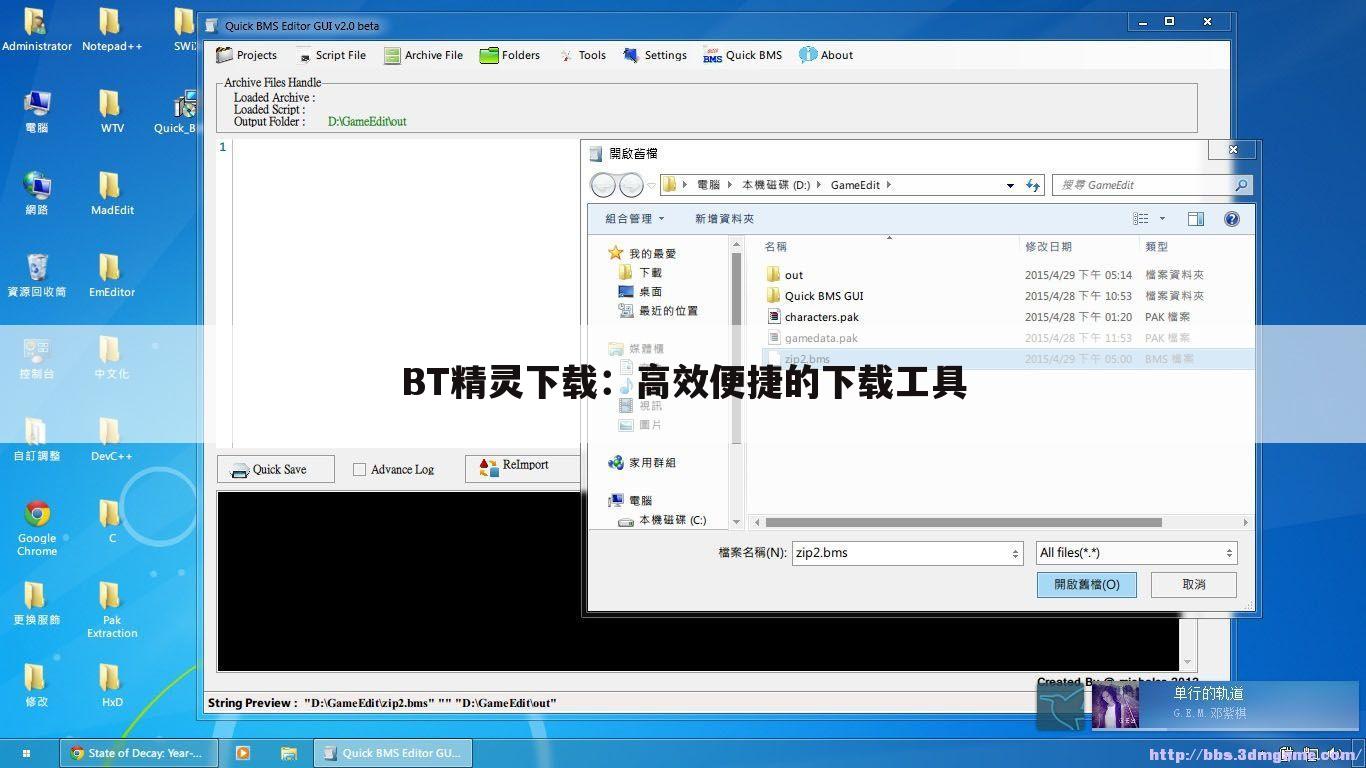
Task: Select the computer (電腦) desktop icon
Action: (37, 111)
